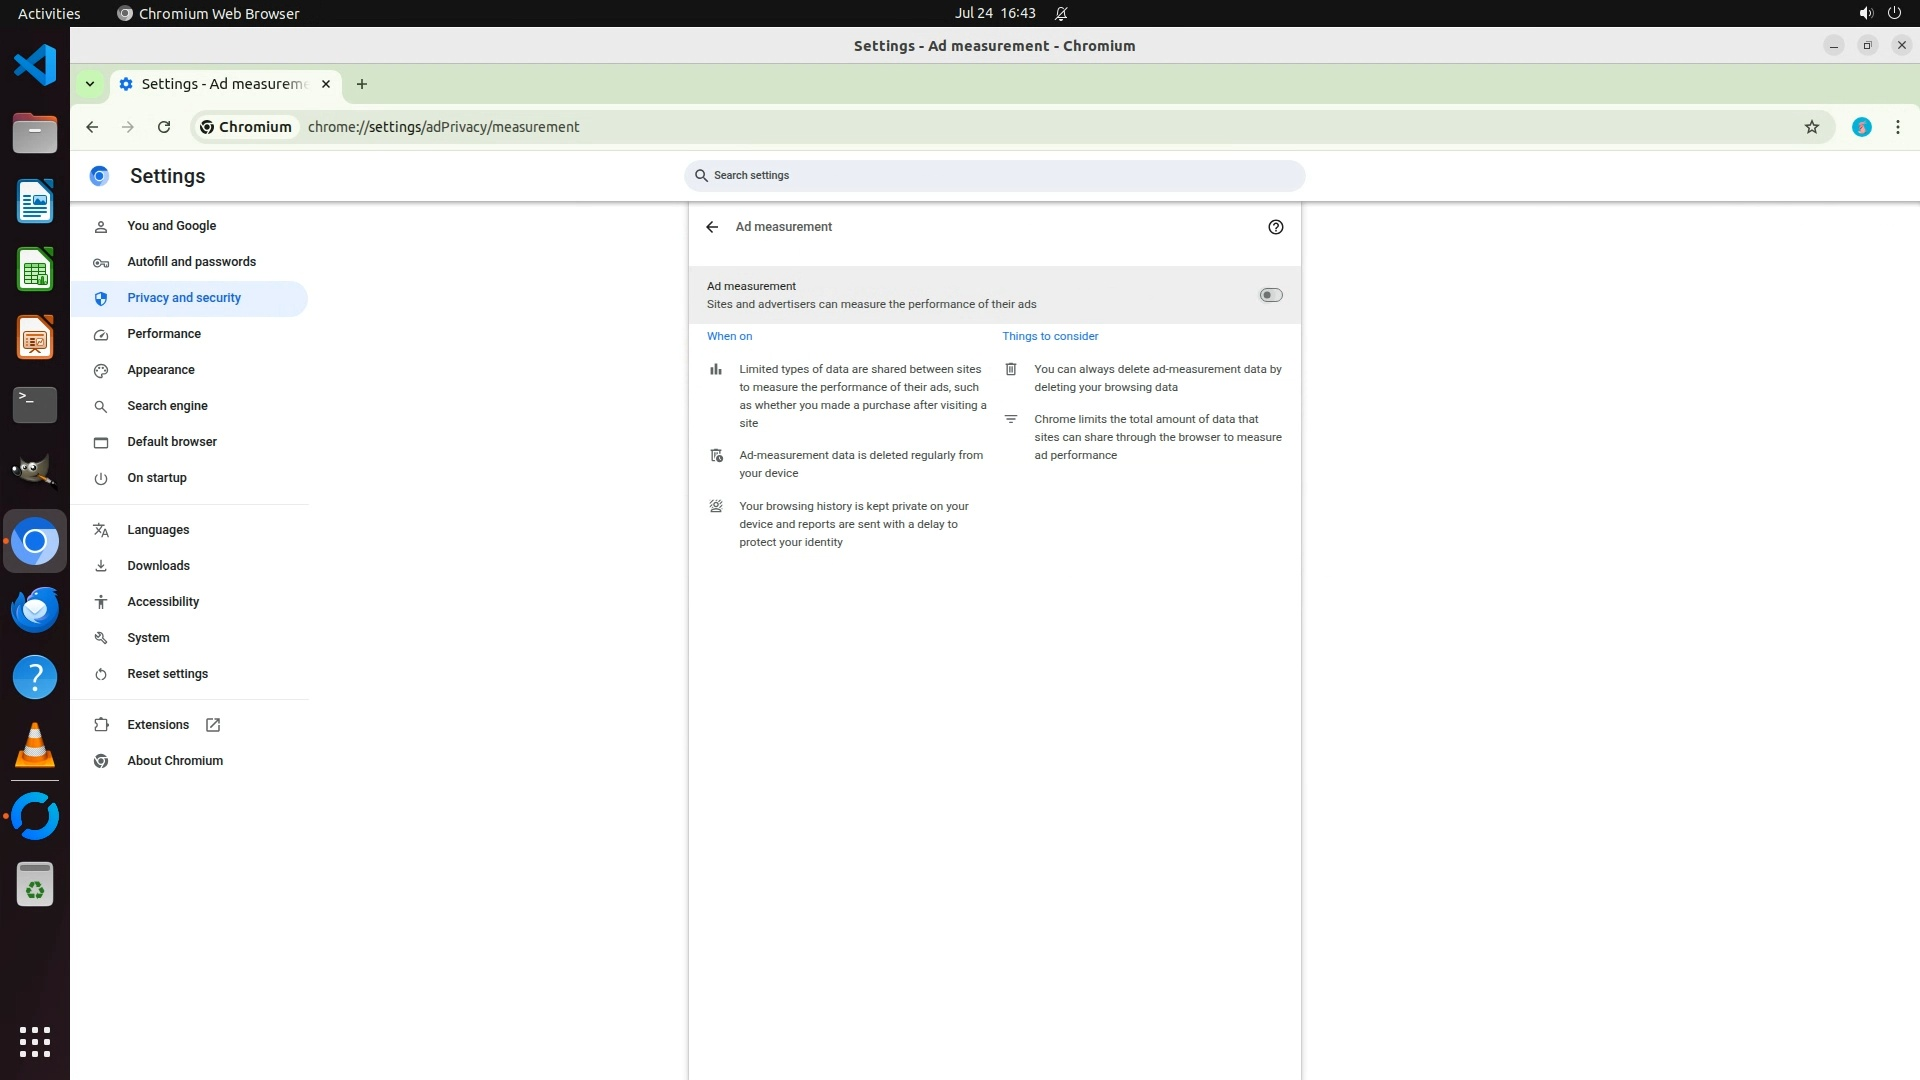Reload the page

click(x=164, y=127)
